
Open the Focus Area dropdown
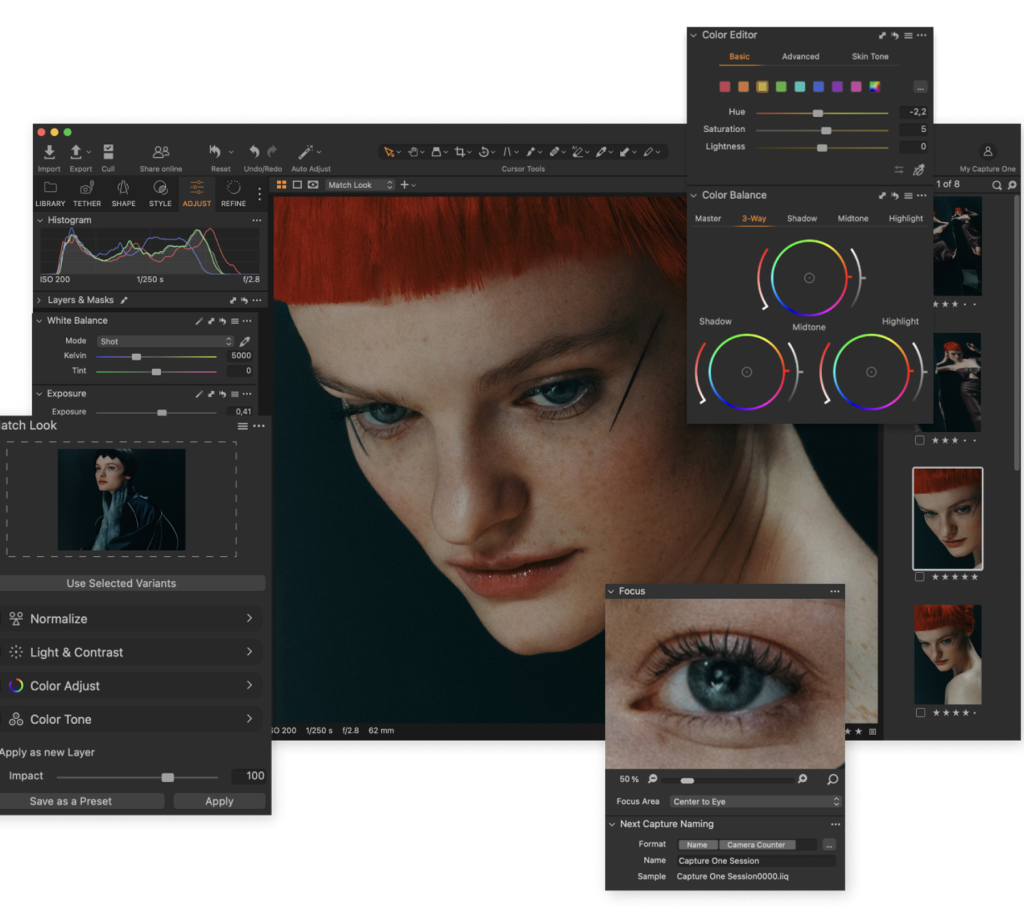(x=756, y=802)
